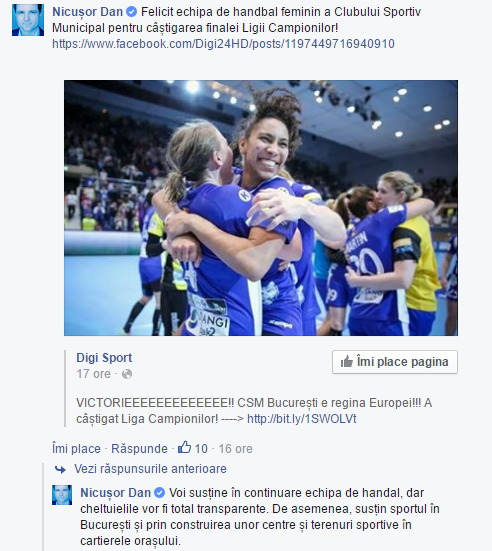Image resolution: width=492 pixels, height=551 pixels.
Task: Open Nicușor Dan's name link in main comment
Action: pos(88,12)
